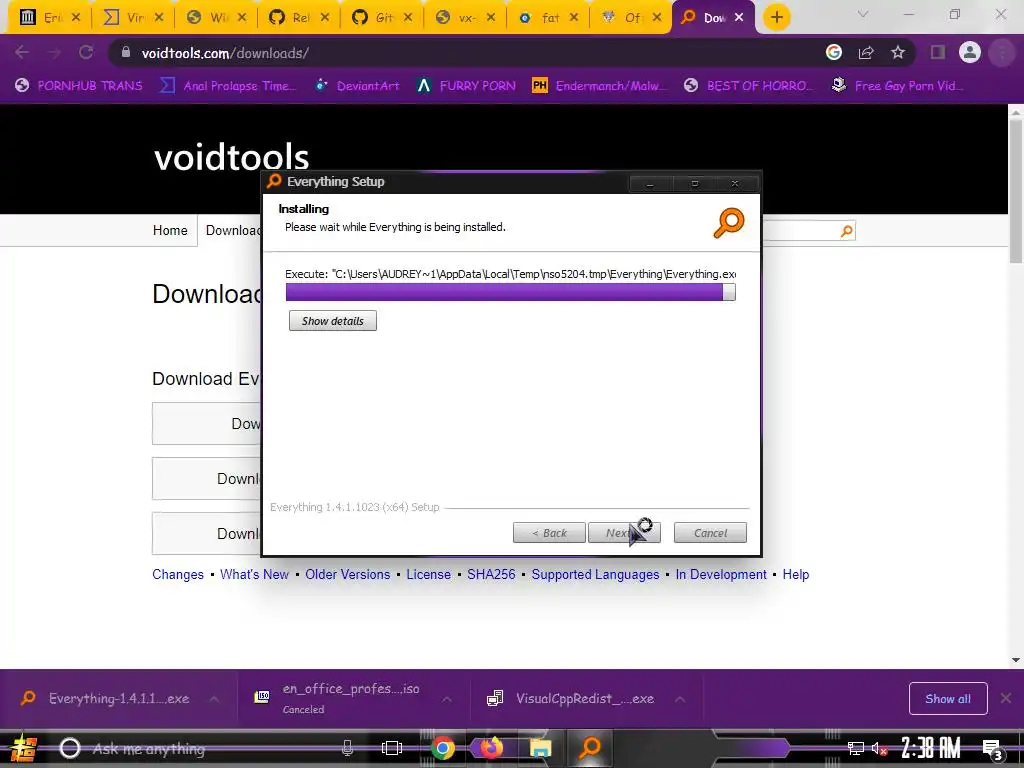This screenshot has height=768, width=1024.
Task: Open the Windows Start menu
Action: (24, 748)
